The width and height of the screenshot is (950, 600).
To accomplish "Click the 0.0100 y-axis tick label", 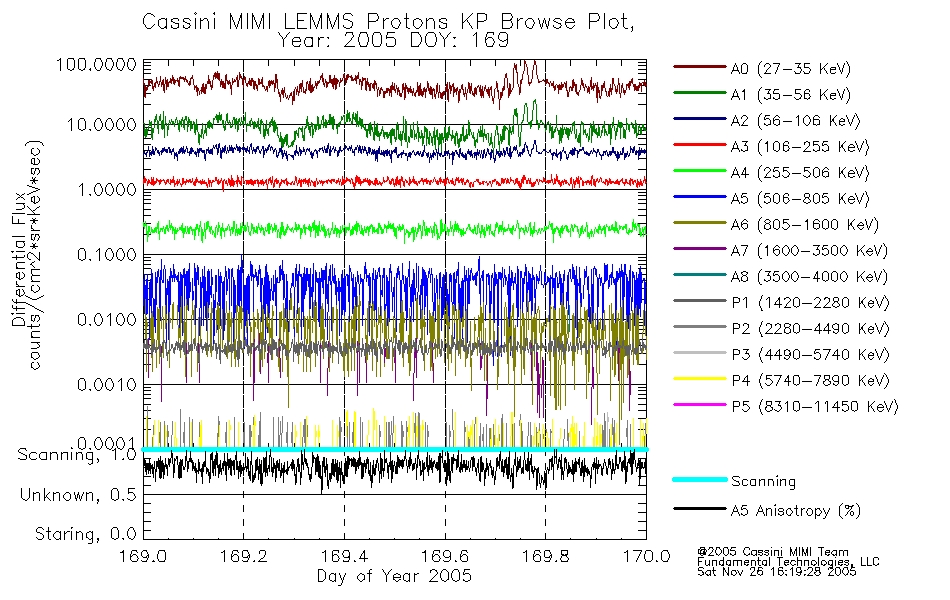I will click(107, 319).
